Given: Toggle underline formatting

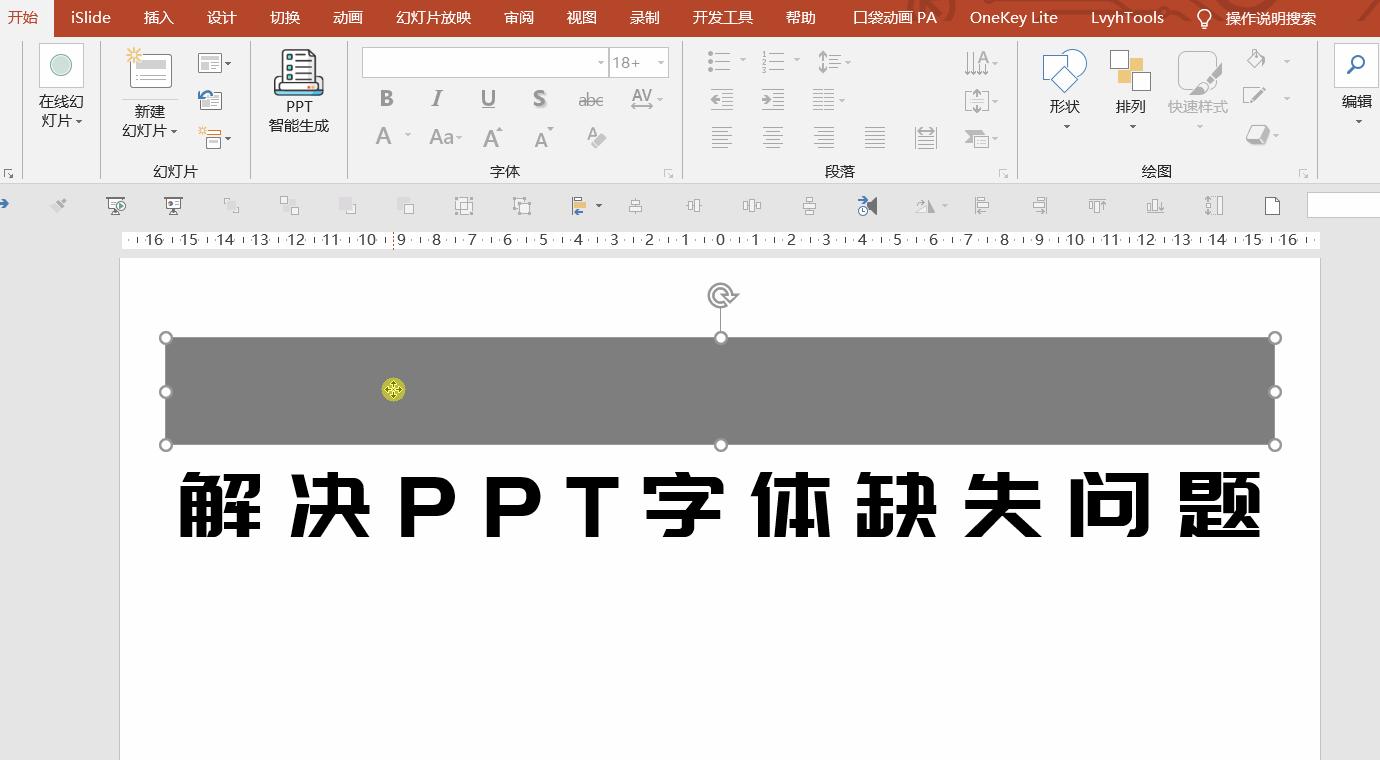Looking at the screenshot, I should pos(487,98).
